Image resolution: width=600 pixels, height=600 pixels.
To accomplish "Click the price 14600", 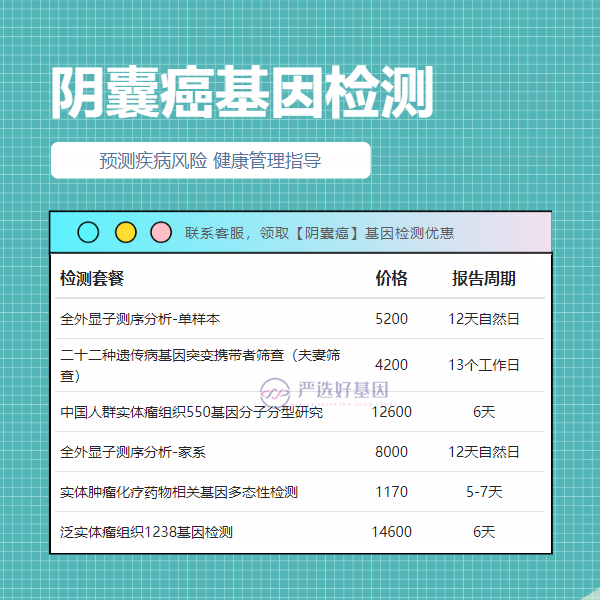I will click(x=391, y=532).
